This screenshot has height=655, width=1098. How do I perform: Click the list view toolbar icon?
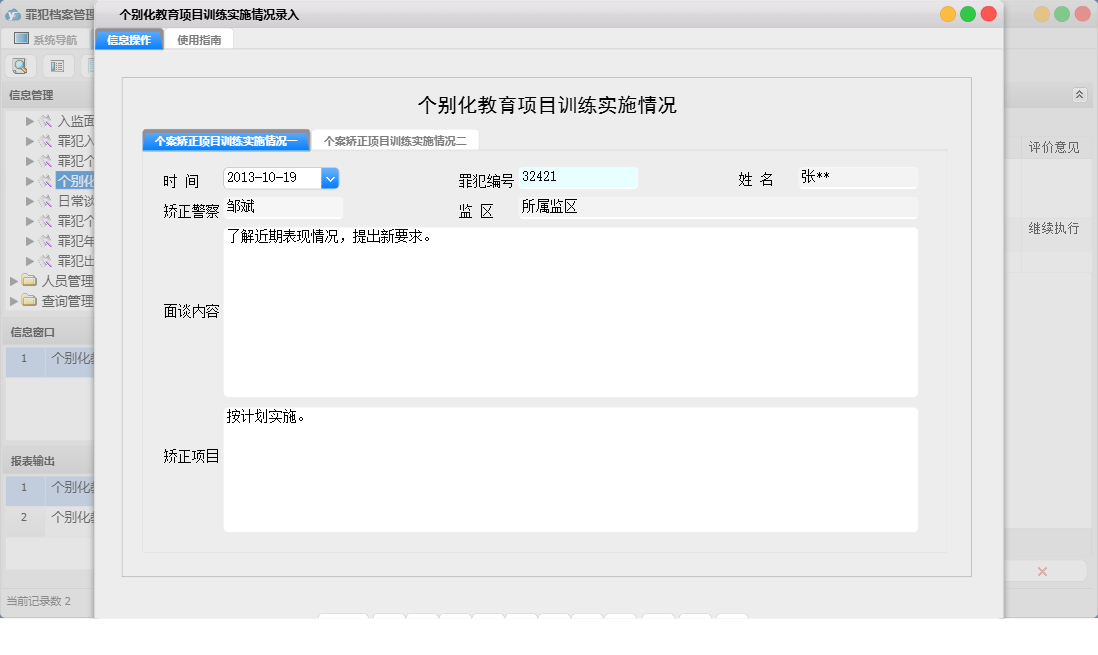pyautogui.click(x=58, y=66)
